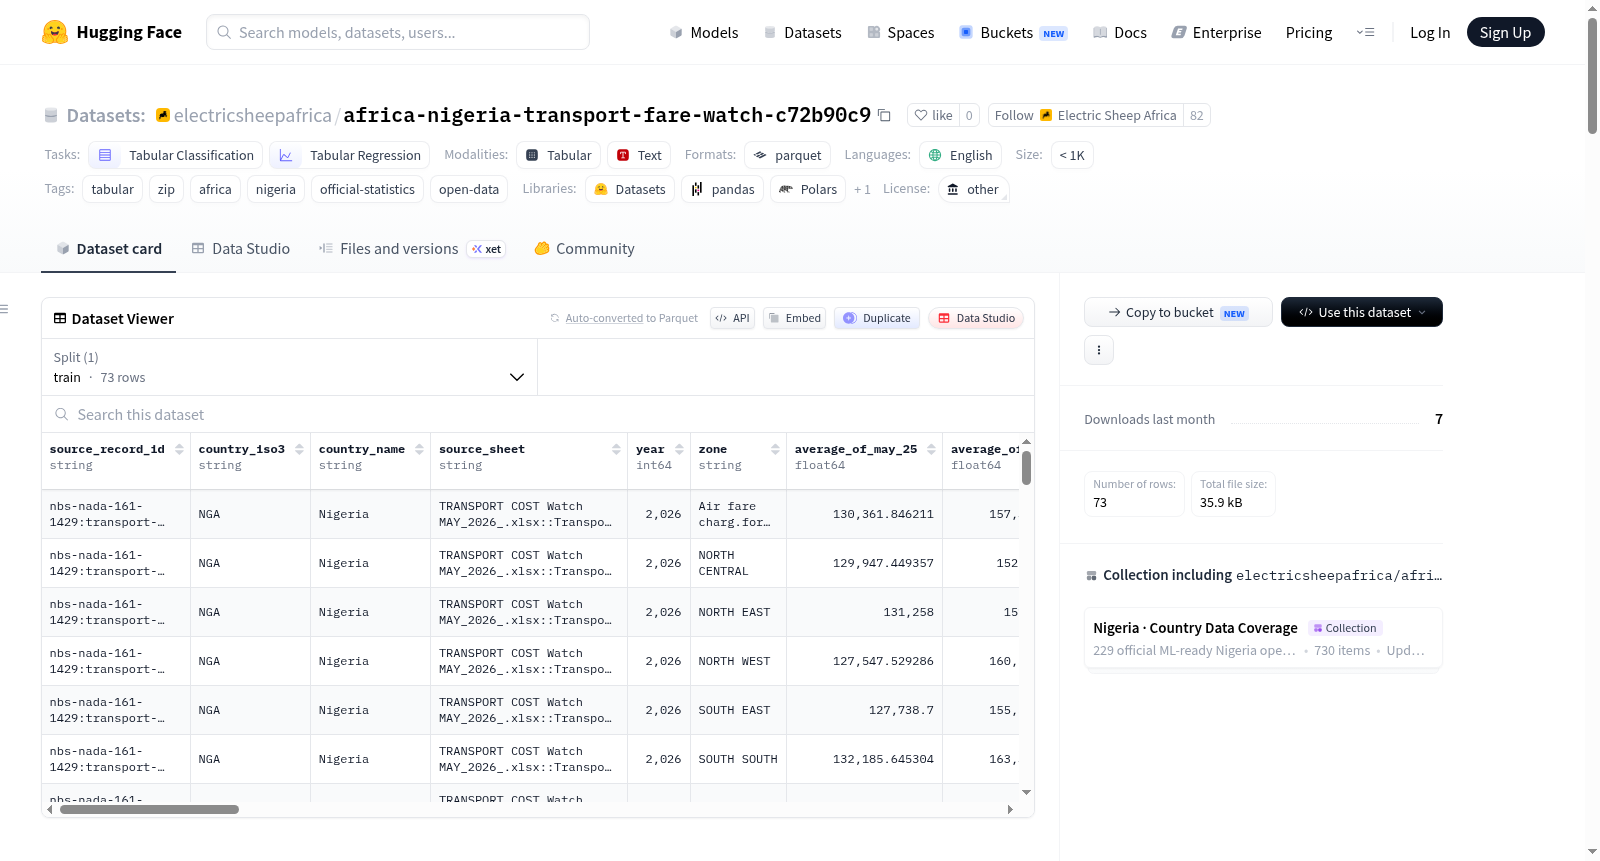Open the electricsheepafrica owner link

click(253, 115)
